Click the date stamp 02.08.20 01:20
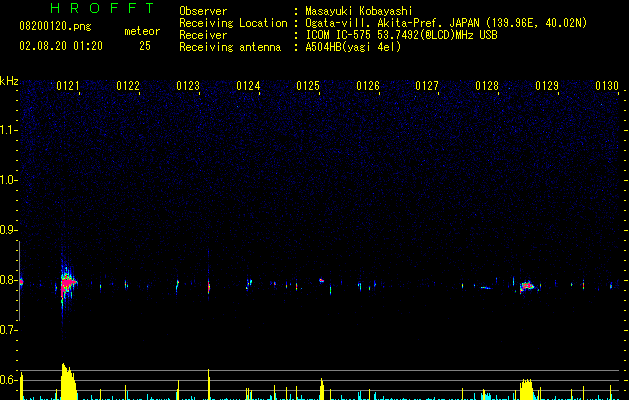This screenshot has height=400, width=629. [x=61, y=46]
